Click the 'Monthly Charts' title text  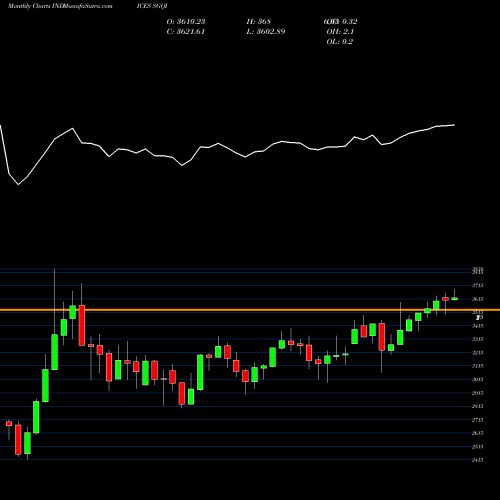[x=29, y=6]
